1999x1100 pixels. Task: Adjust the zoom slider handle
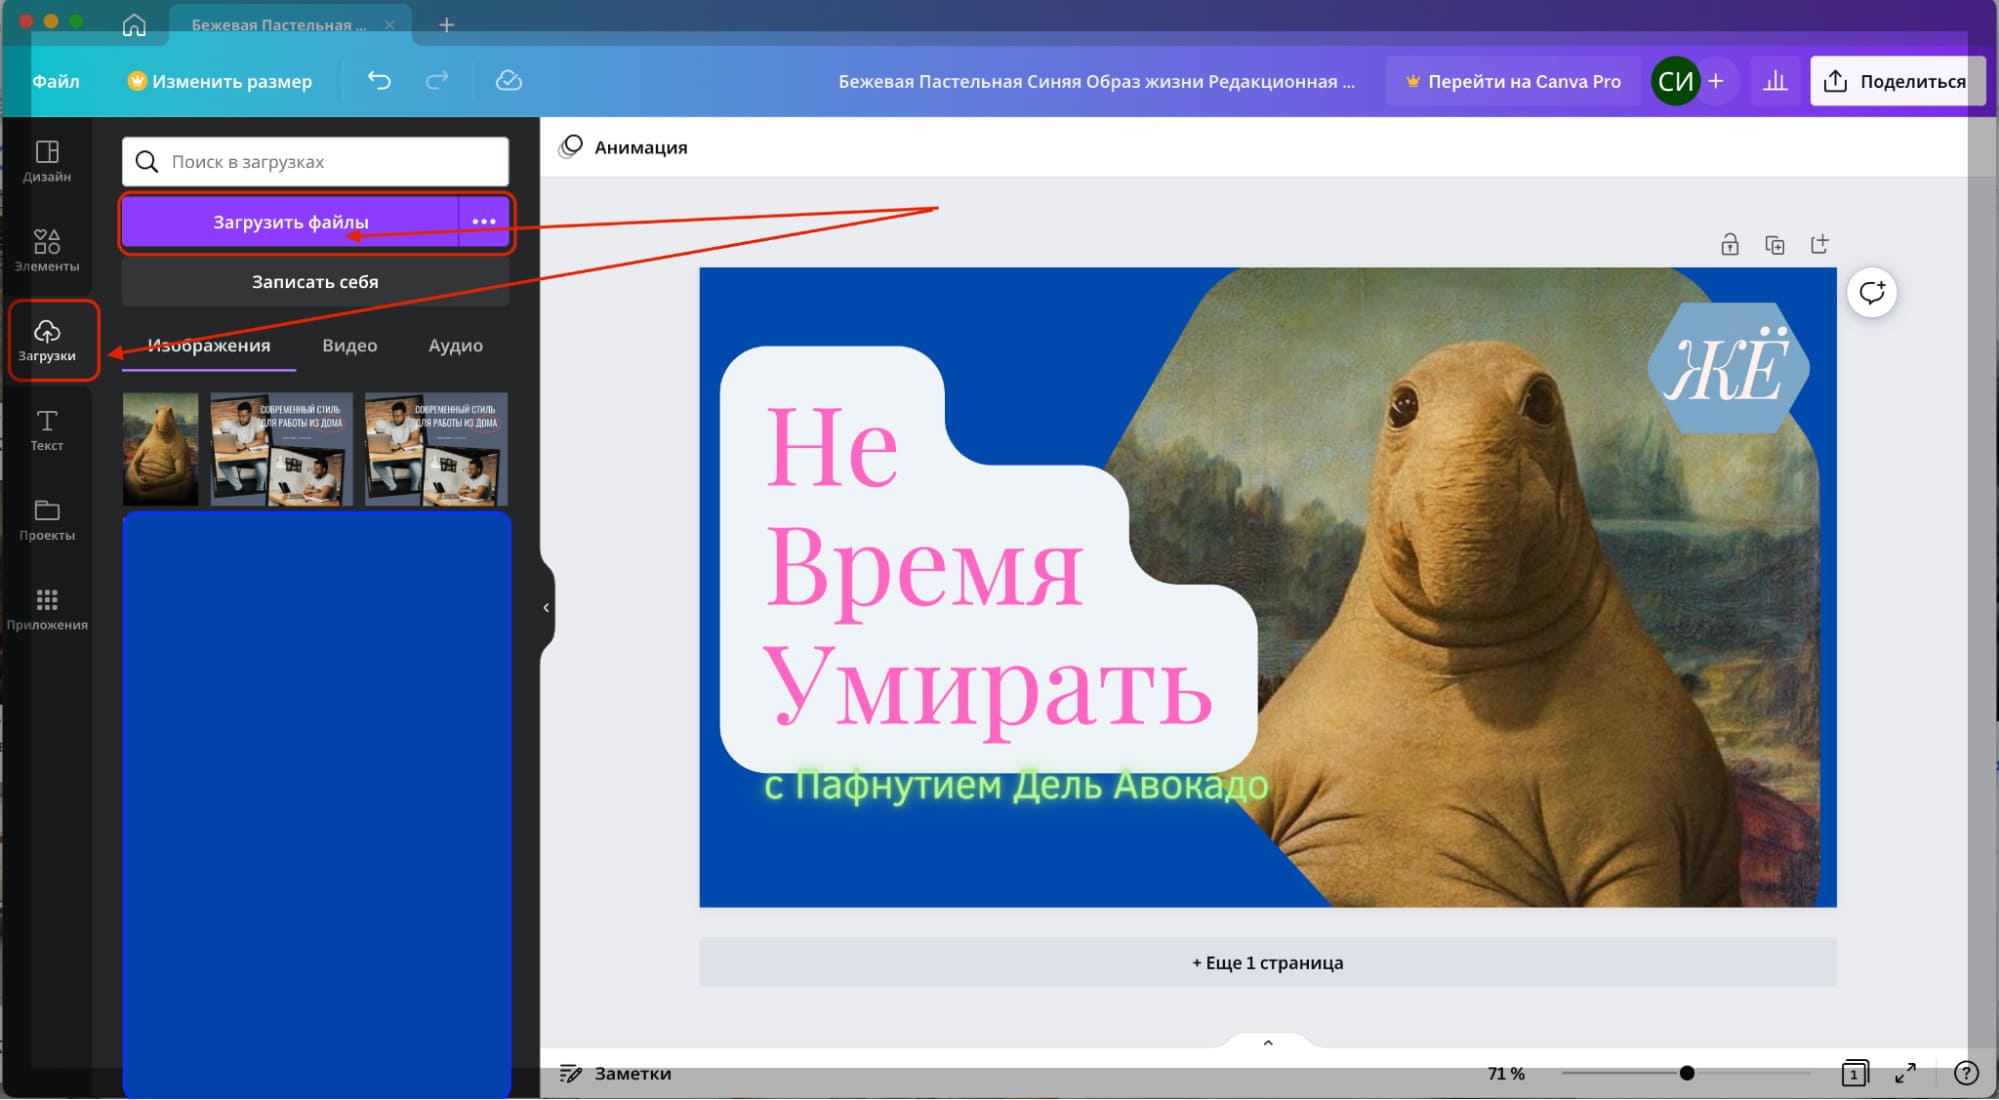(1687, 1073)
